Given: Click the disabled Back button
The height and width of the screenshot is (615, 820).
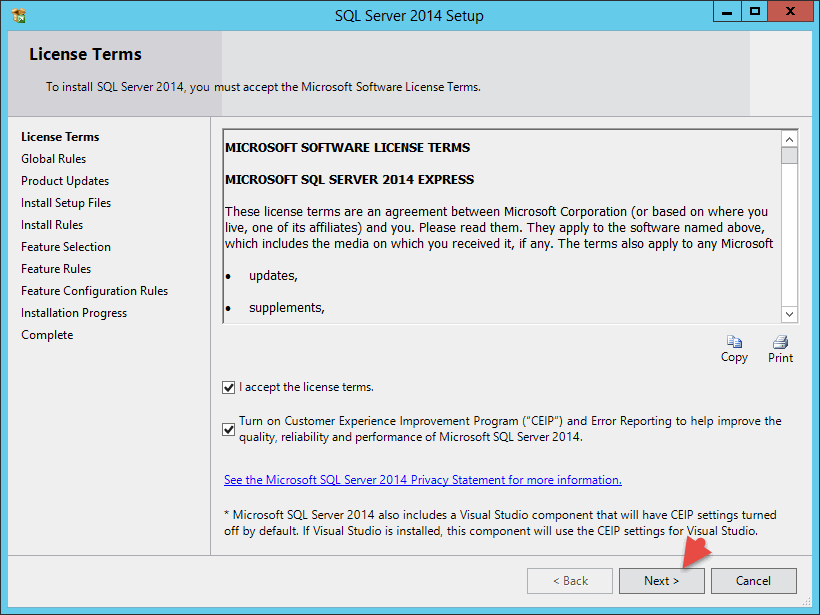Looking at the screenshot, I should coord(570,581).
